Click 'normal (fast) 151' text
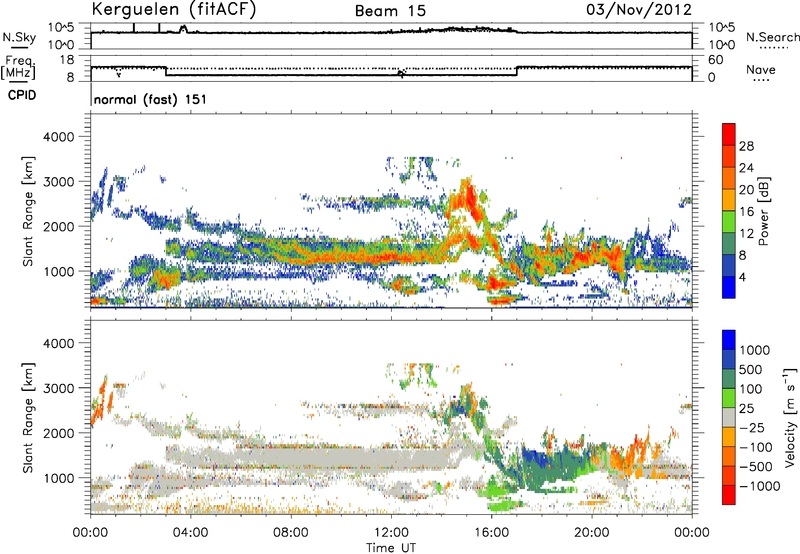This screenshot has height=554, width=800. (151, 99)
